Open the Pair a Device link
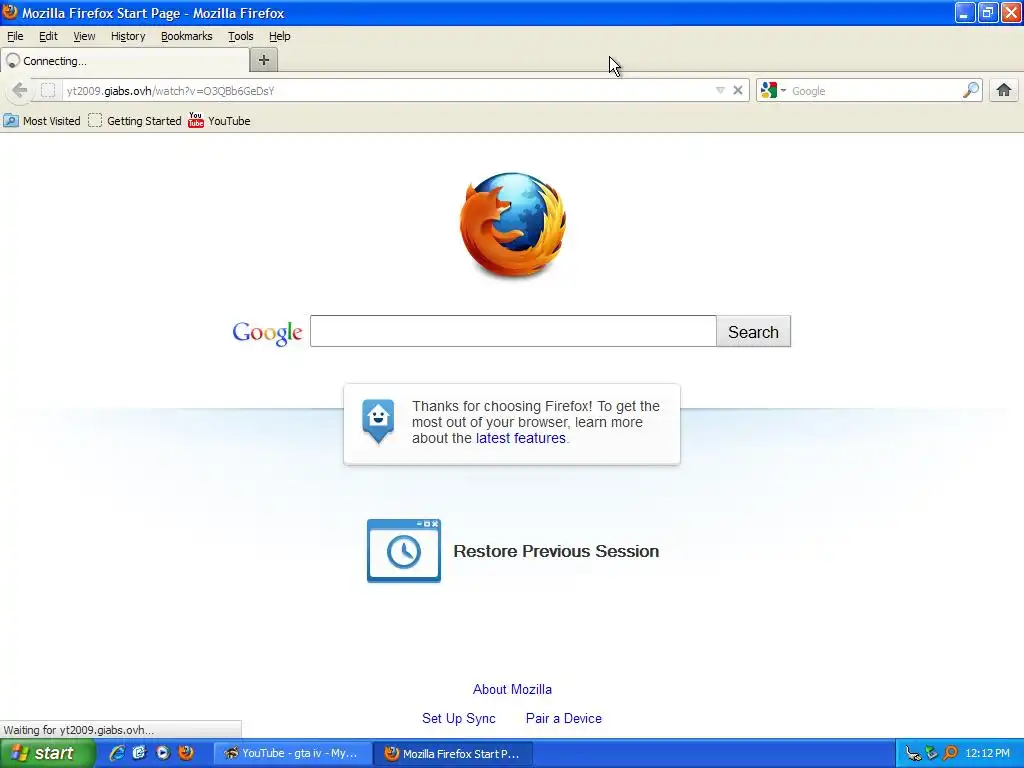 tap(564, 718)
